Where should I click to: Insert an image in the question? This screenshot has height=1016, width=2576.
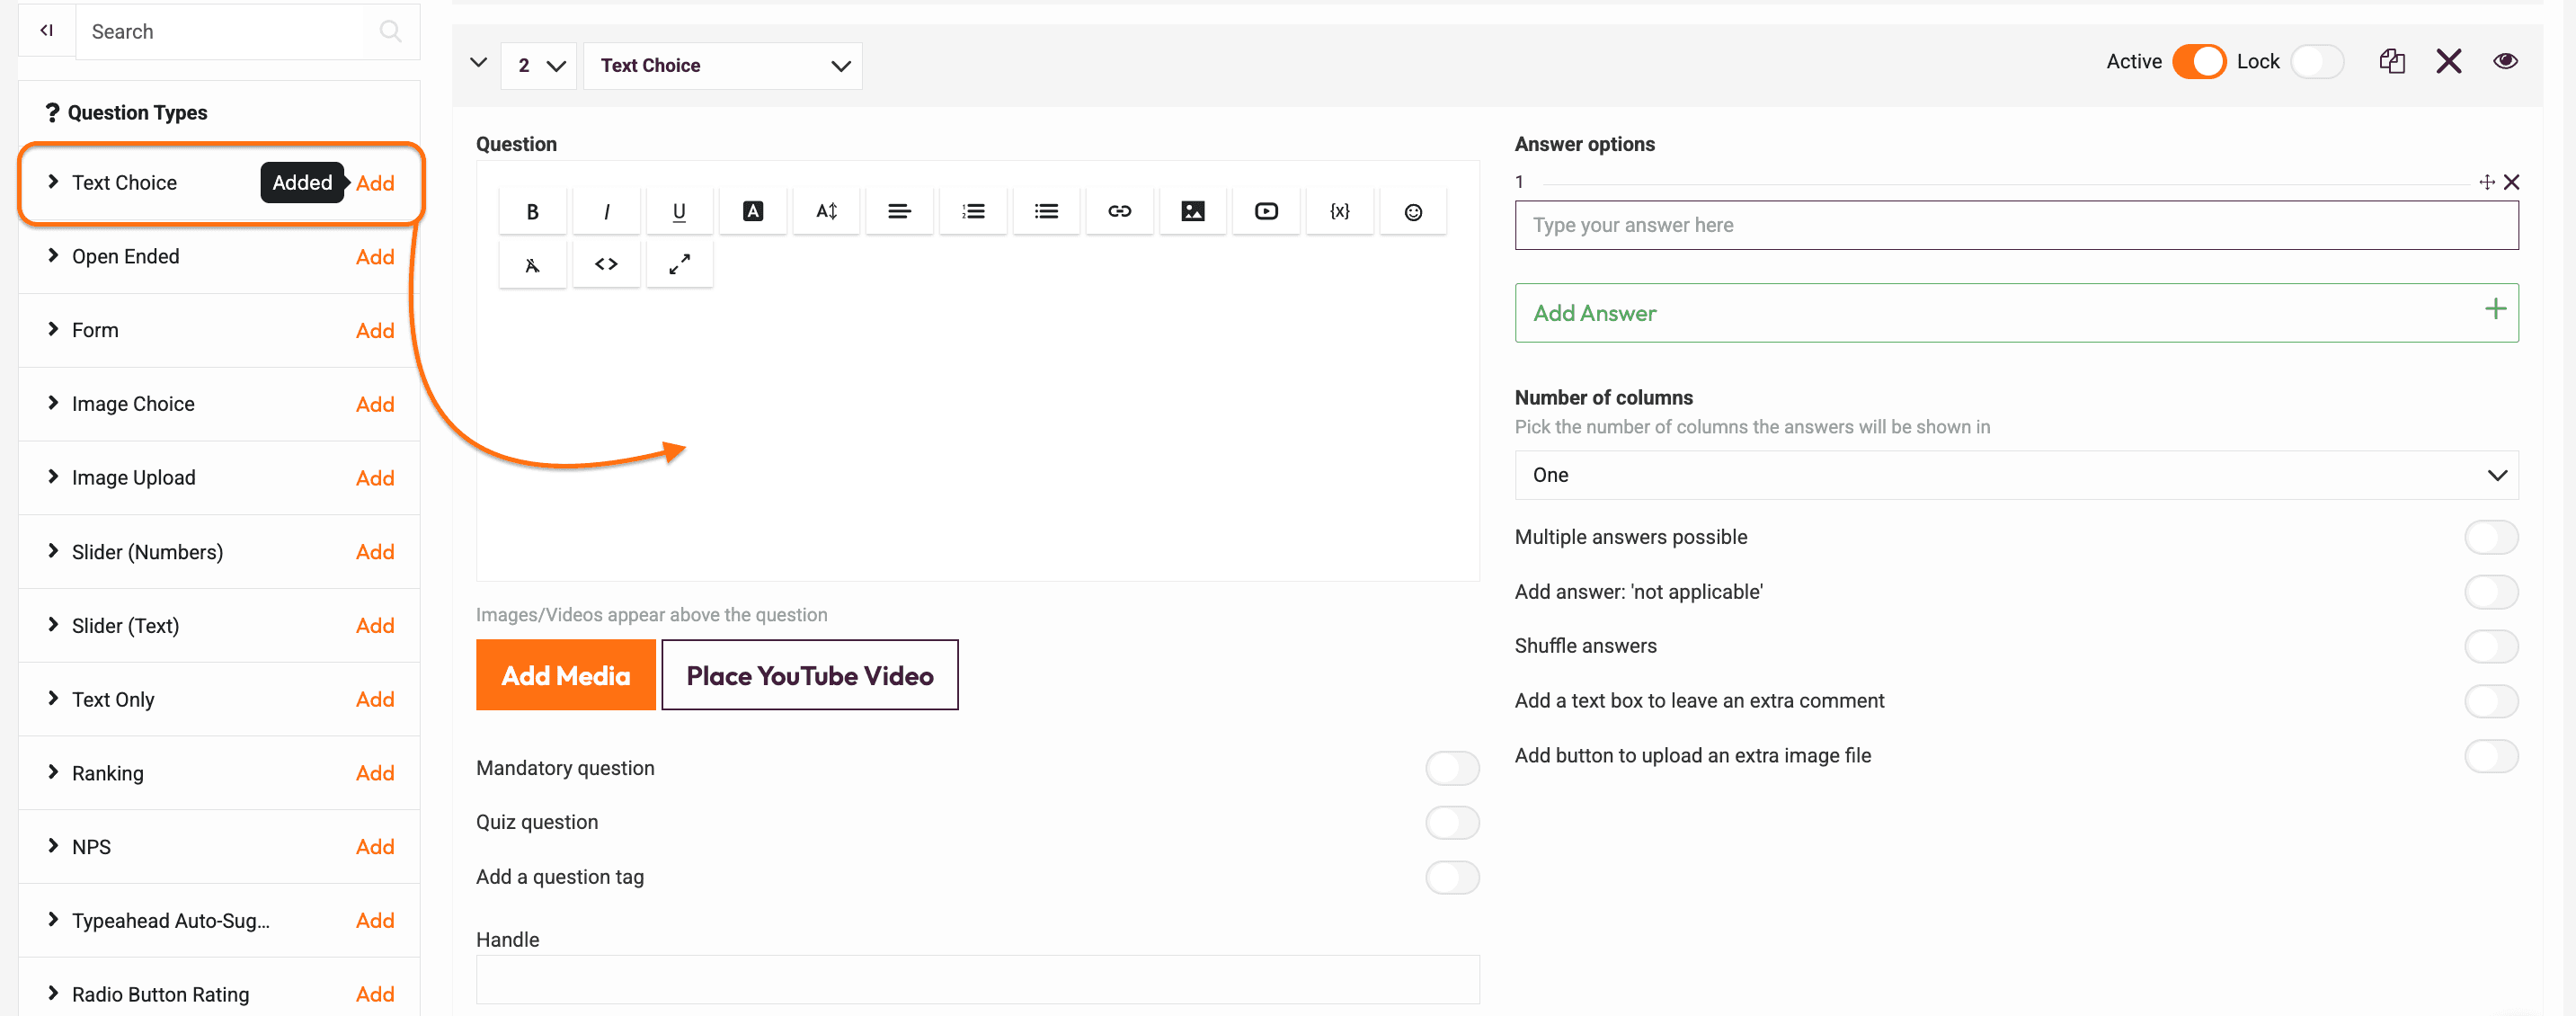pos(1193,211)
